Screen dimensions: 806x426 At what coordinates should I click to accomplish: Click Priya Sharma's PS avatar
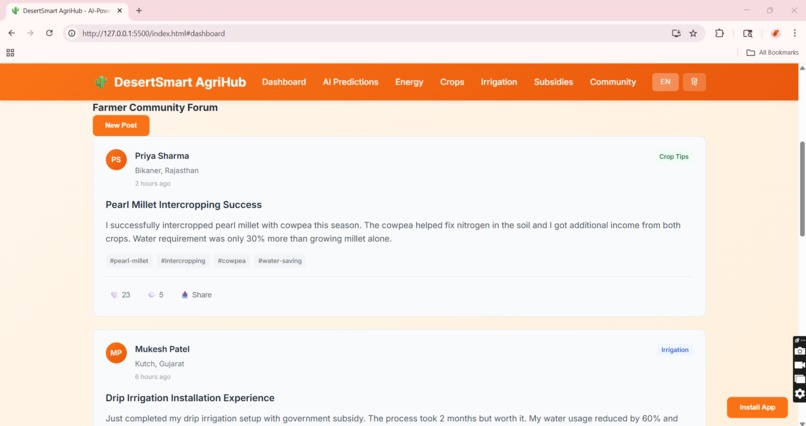[116, 160]
